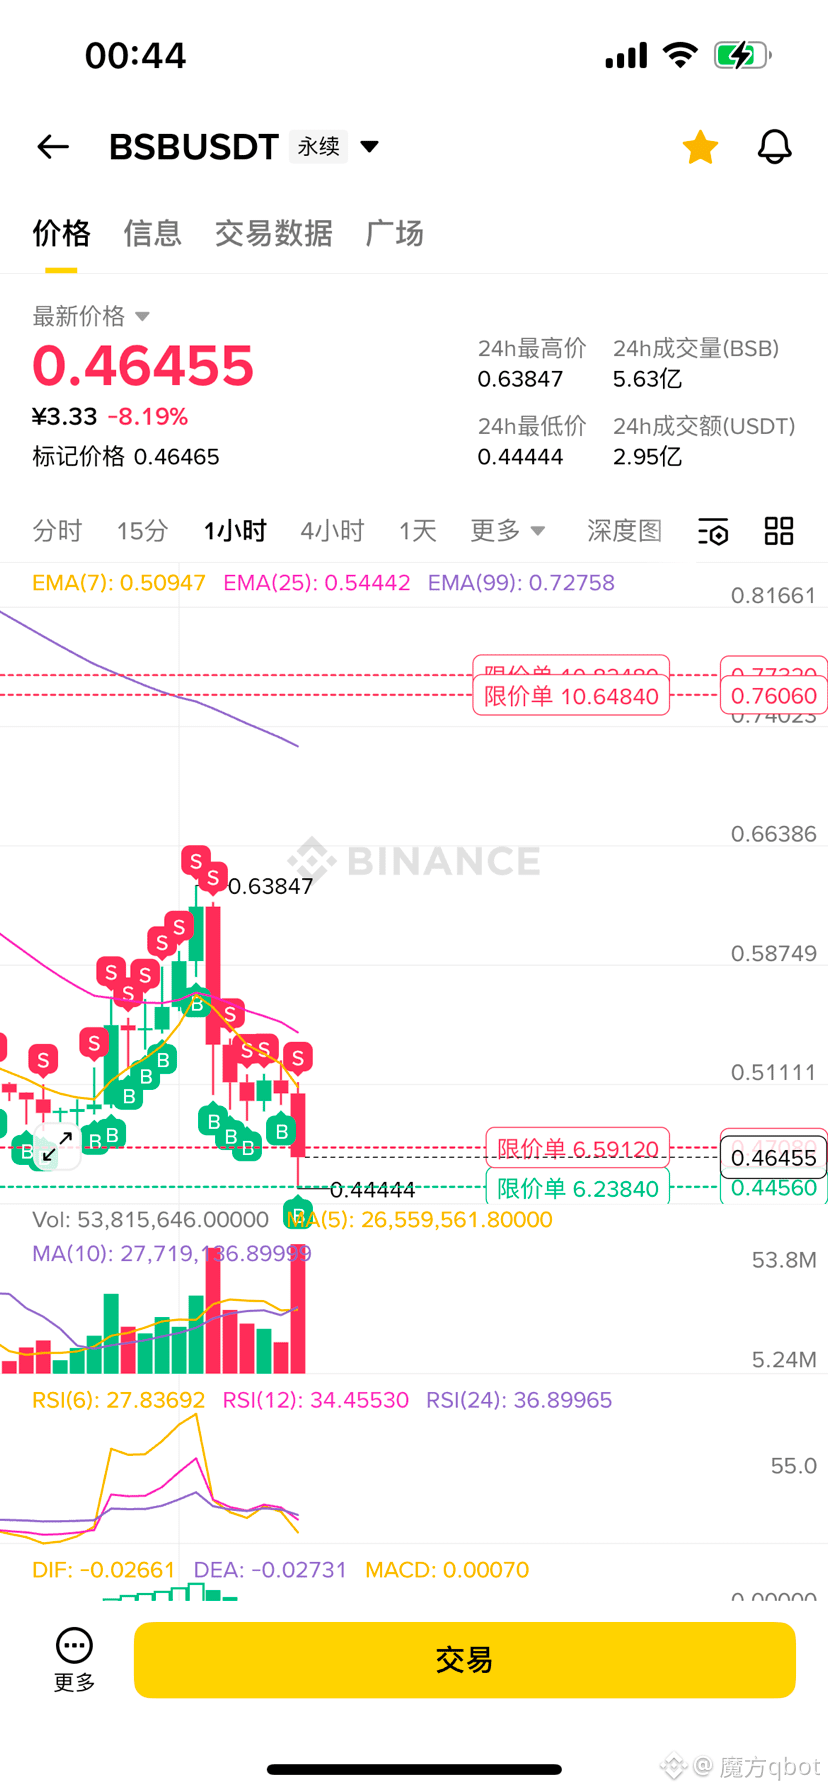Open the 交易数据 tab
This screenshot has width=828, height=1792.
pos(273,233)
